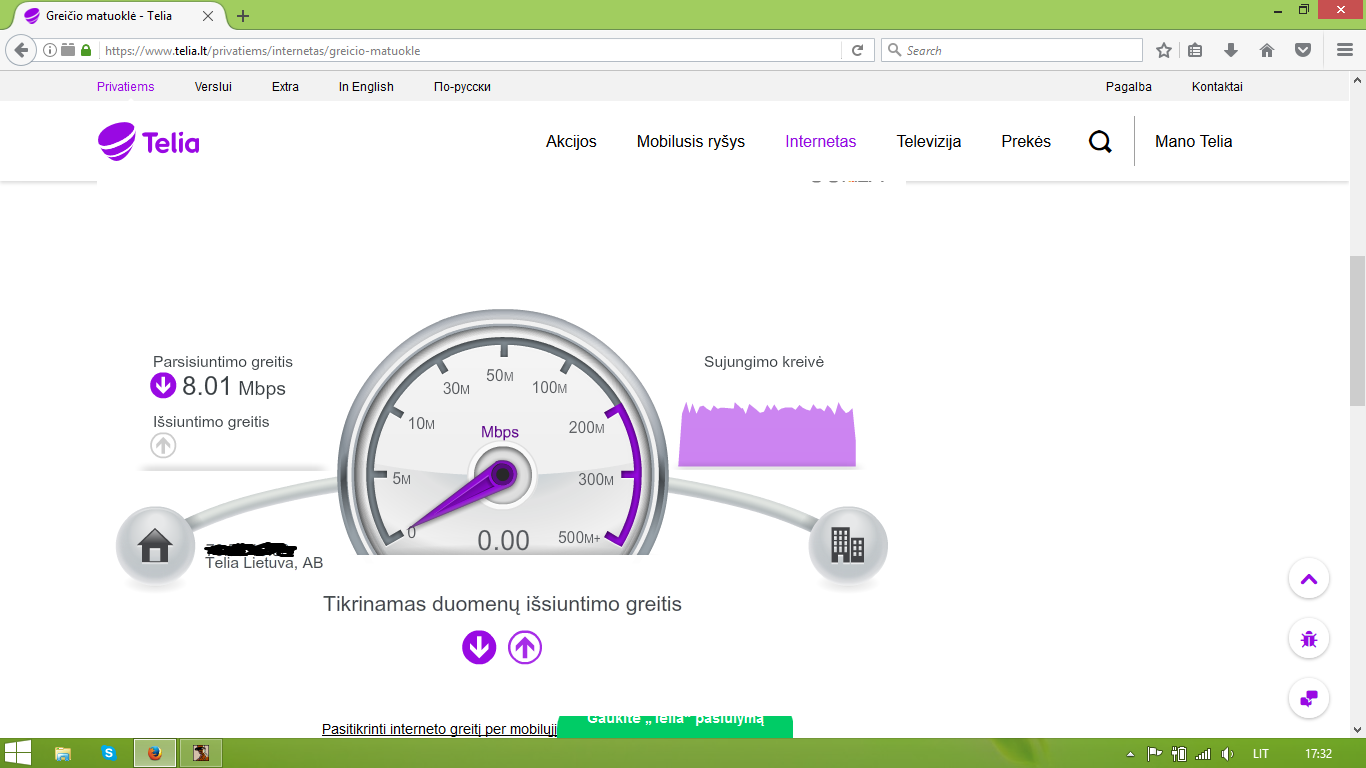The height and width of the screenshot is (768, 1366).
Task: Open the chat bubbles round icon
Action: coord(1309,698)
